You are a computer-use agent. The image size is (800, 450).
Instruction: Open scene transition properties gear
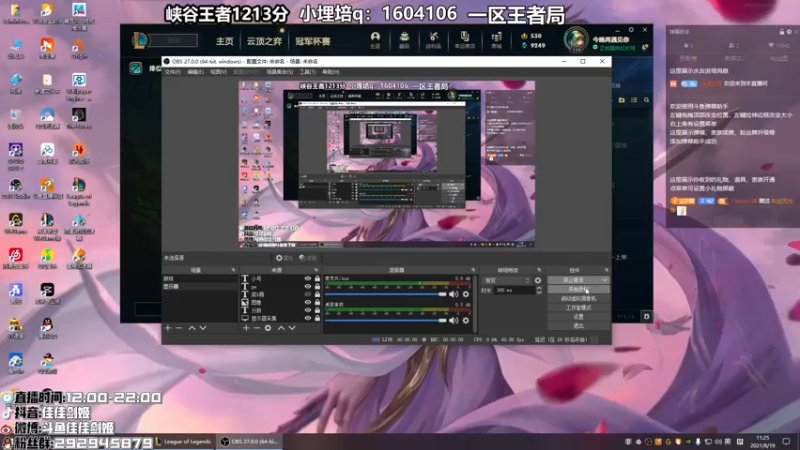click(538, 281)
